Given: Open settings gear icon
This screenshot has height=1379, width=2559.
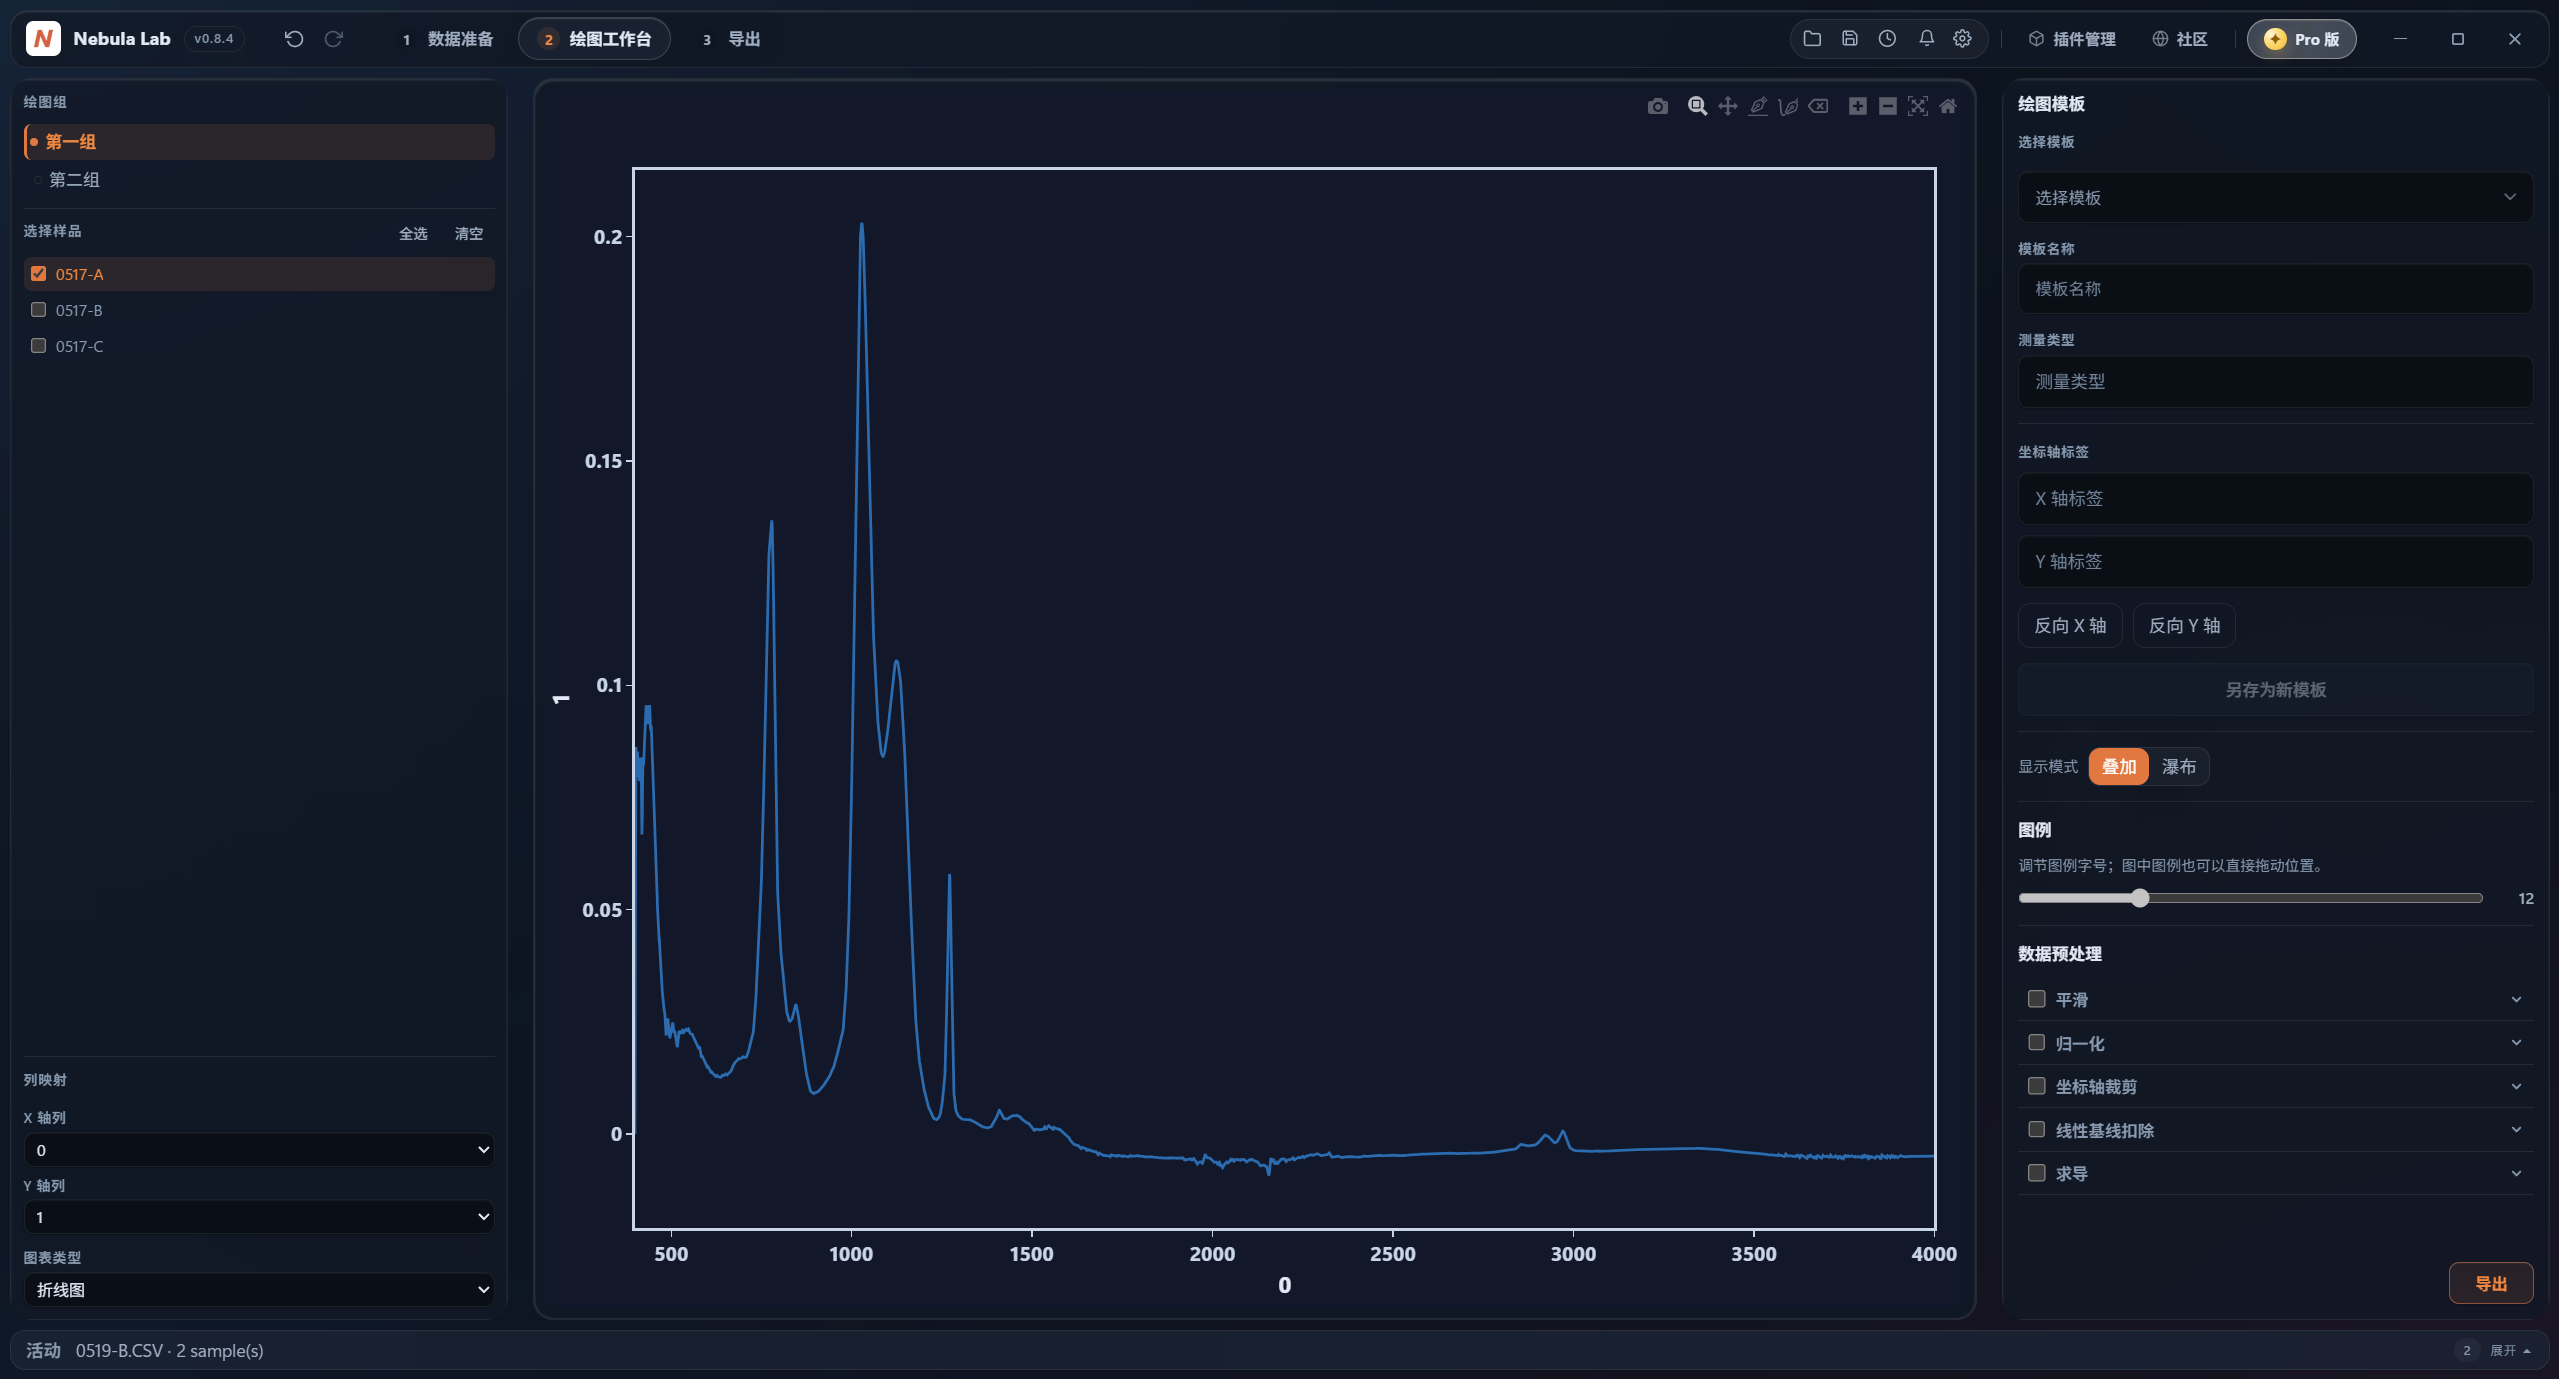Looking at the screenshot, I should click(x=1961, y=39).
